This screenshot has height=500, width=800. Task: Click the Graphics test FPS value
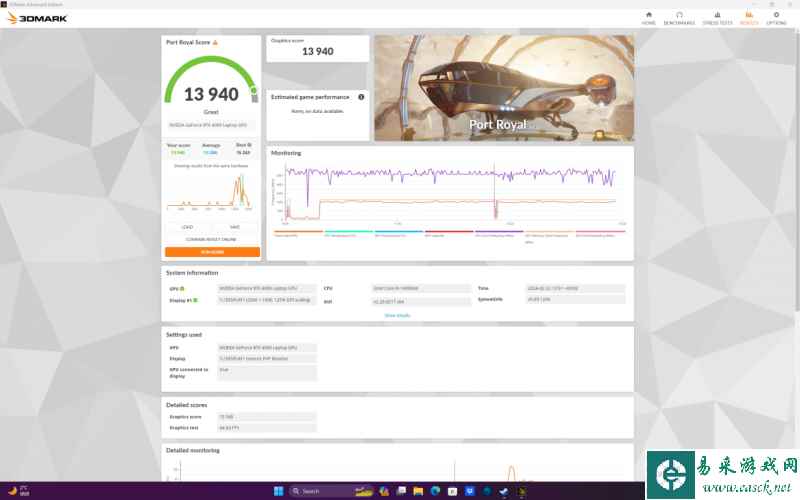[266, 428]
